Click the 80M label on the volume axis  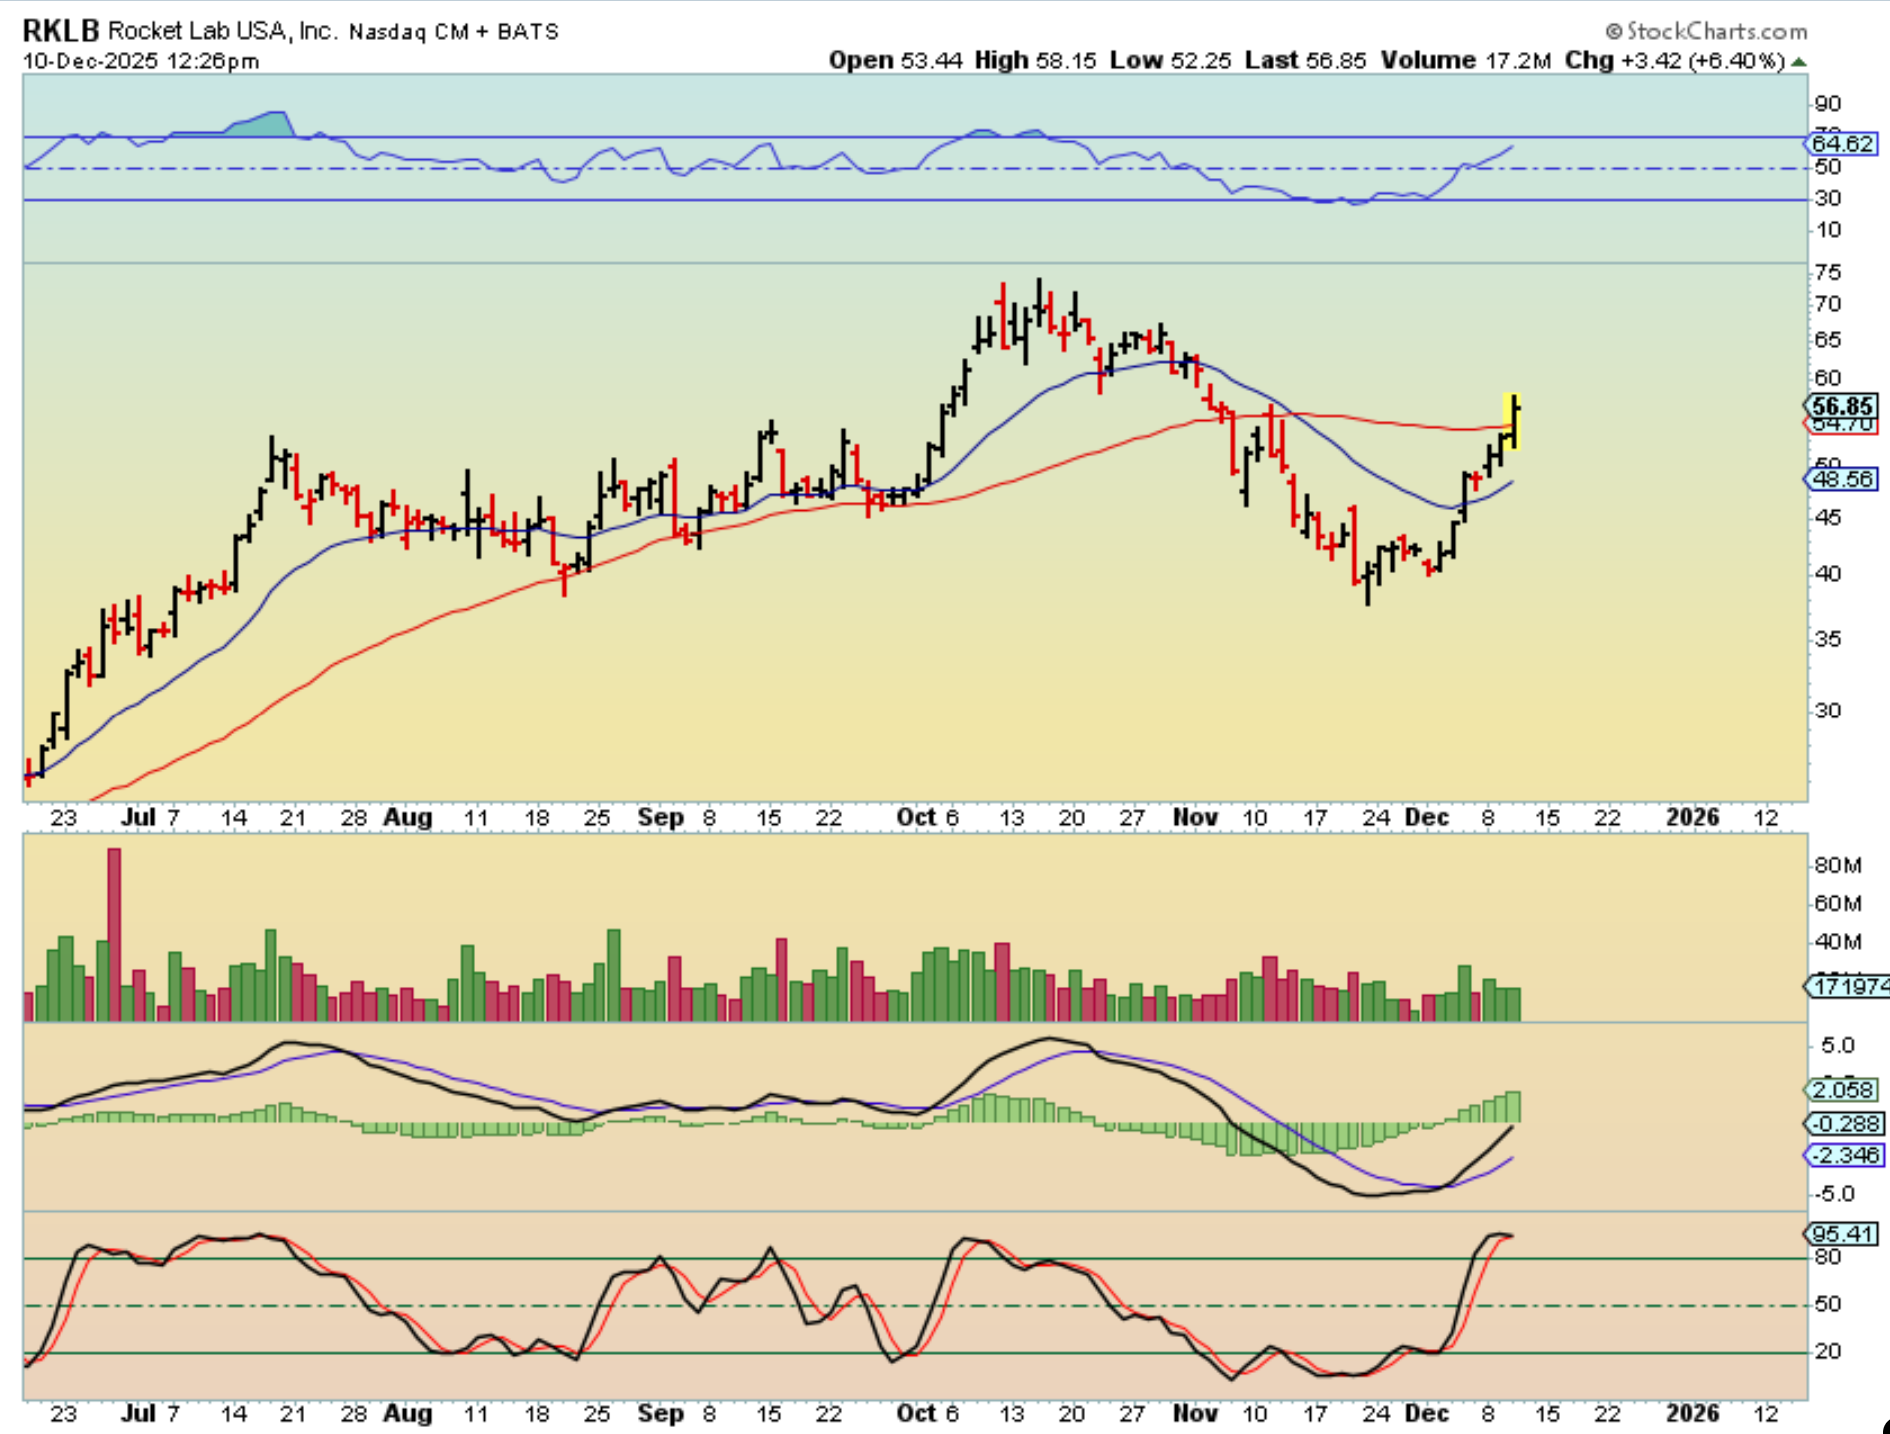pyautogui.click(x=1838, y=866)
